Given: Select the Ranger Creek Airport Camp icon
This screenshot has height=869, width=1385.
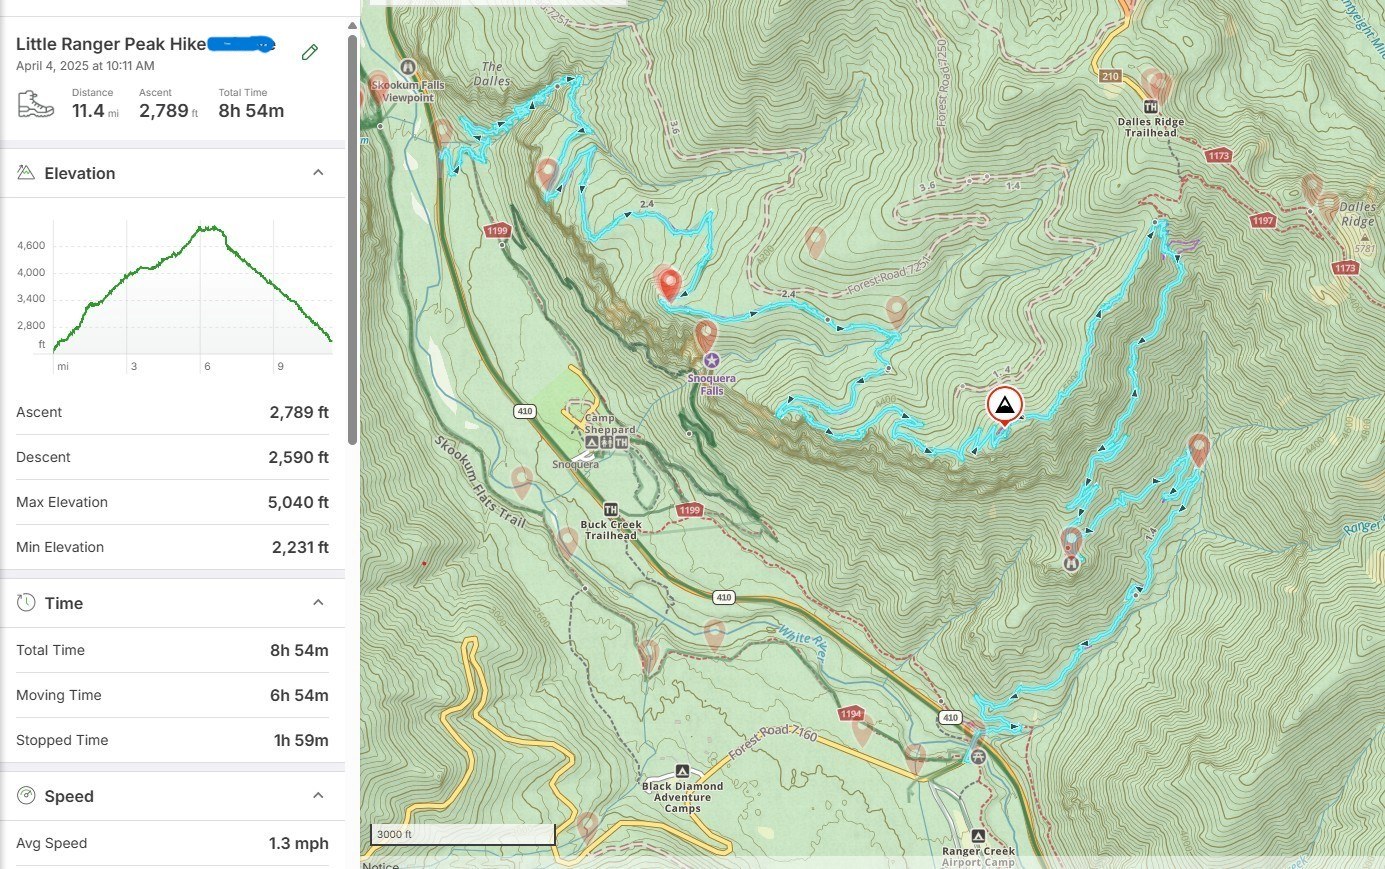Looking at the screenshot, I should [x=978, y=836].
